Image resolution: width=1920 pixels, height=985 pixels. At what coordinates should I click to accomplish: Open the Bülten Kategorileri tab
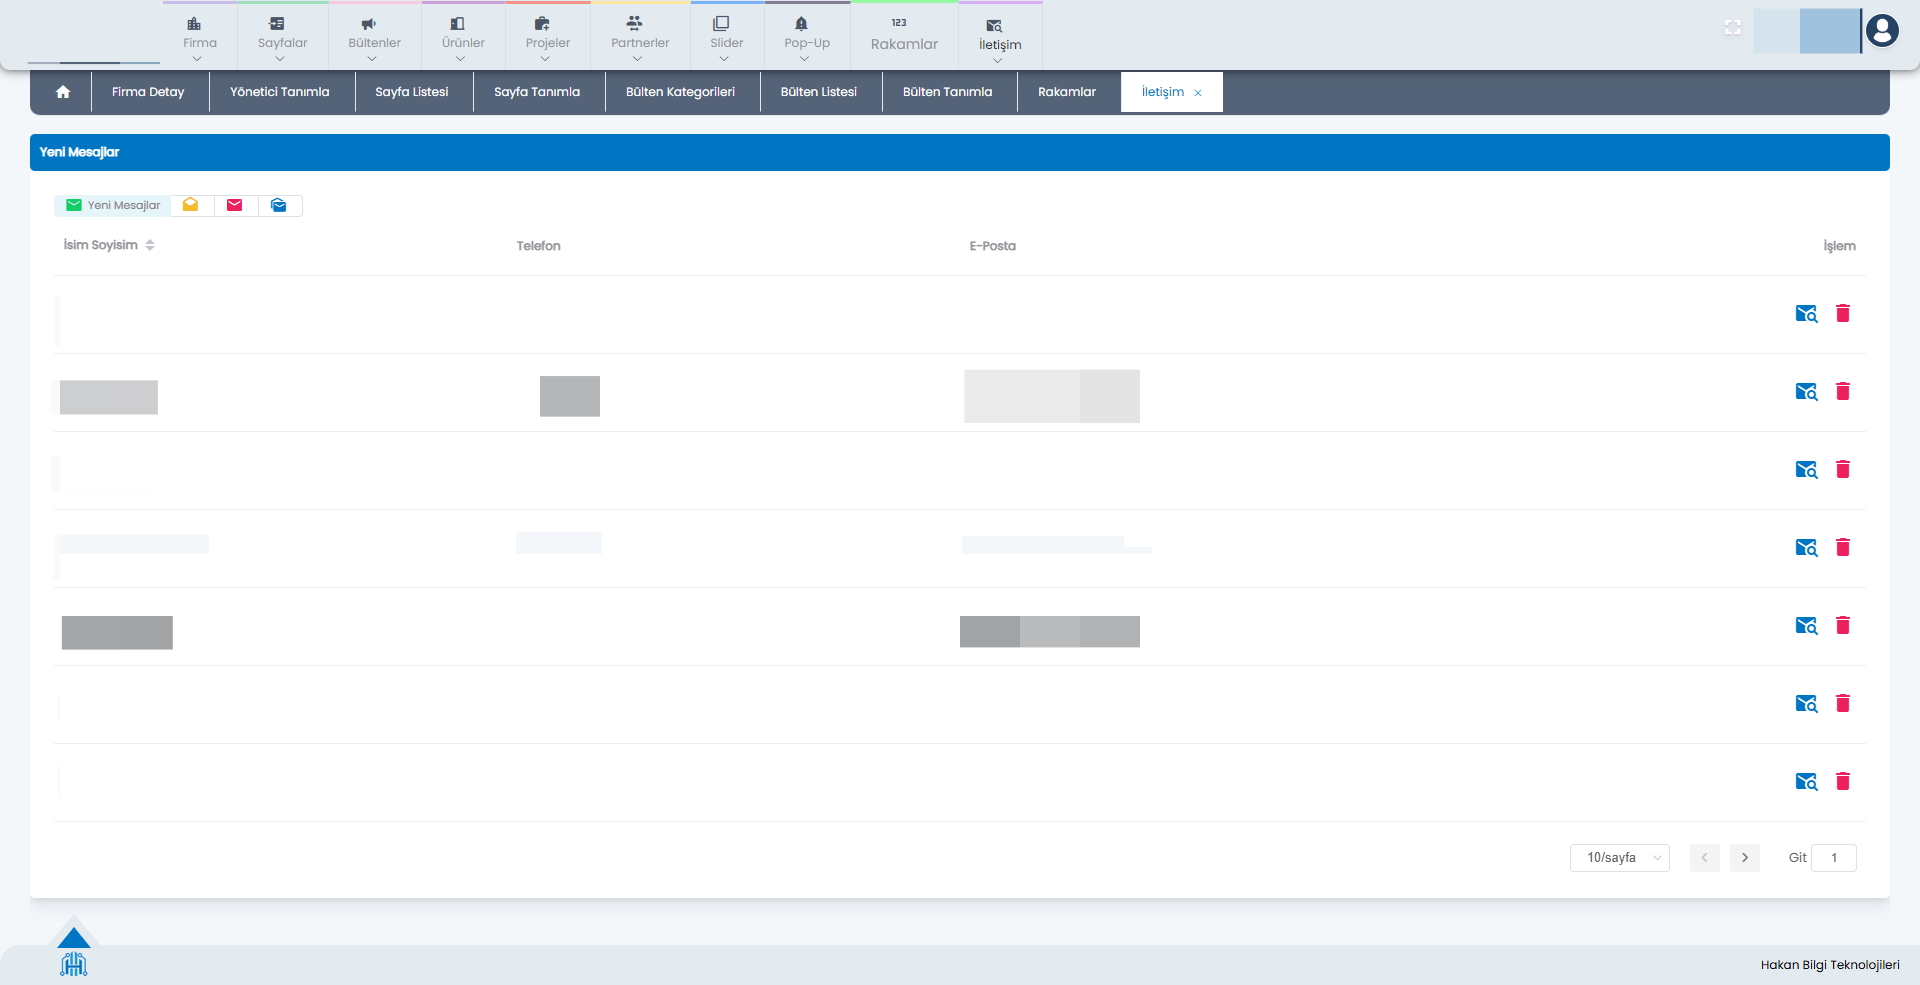[x=680, y=92]
